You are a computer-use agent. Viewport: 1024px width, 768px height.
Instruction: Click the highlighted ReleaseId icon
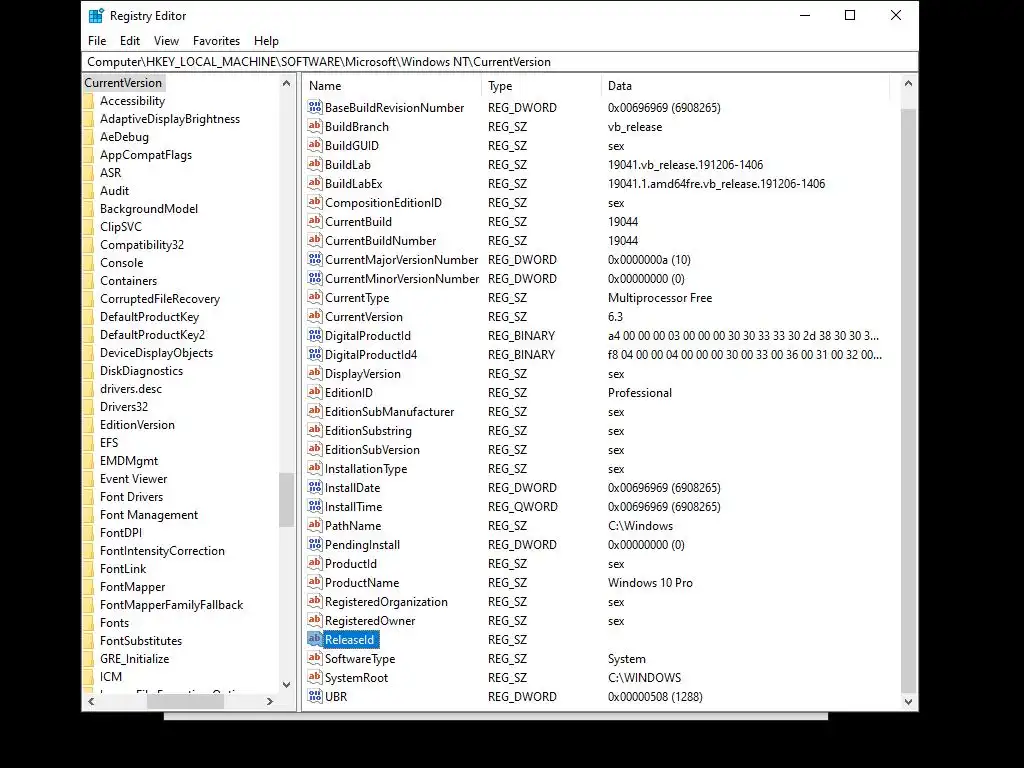[315, 639]
